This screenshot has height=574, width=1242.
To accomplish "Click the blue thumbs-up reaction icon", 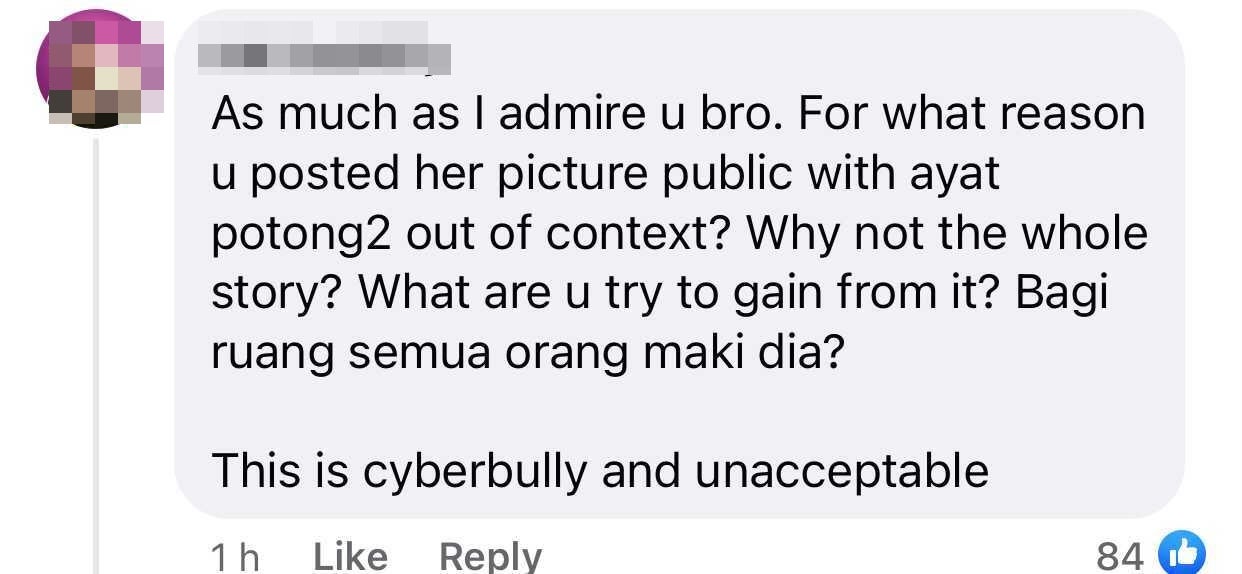I will click(x=1182, y=554).
